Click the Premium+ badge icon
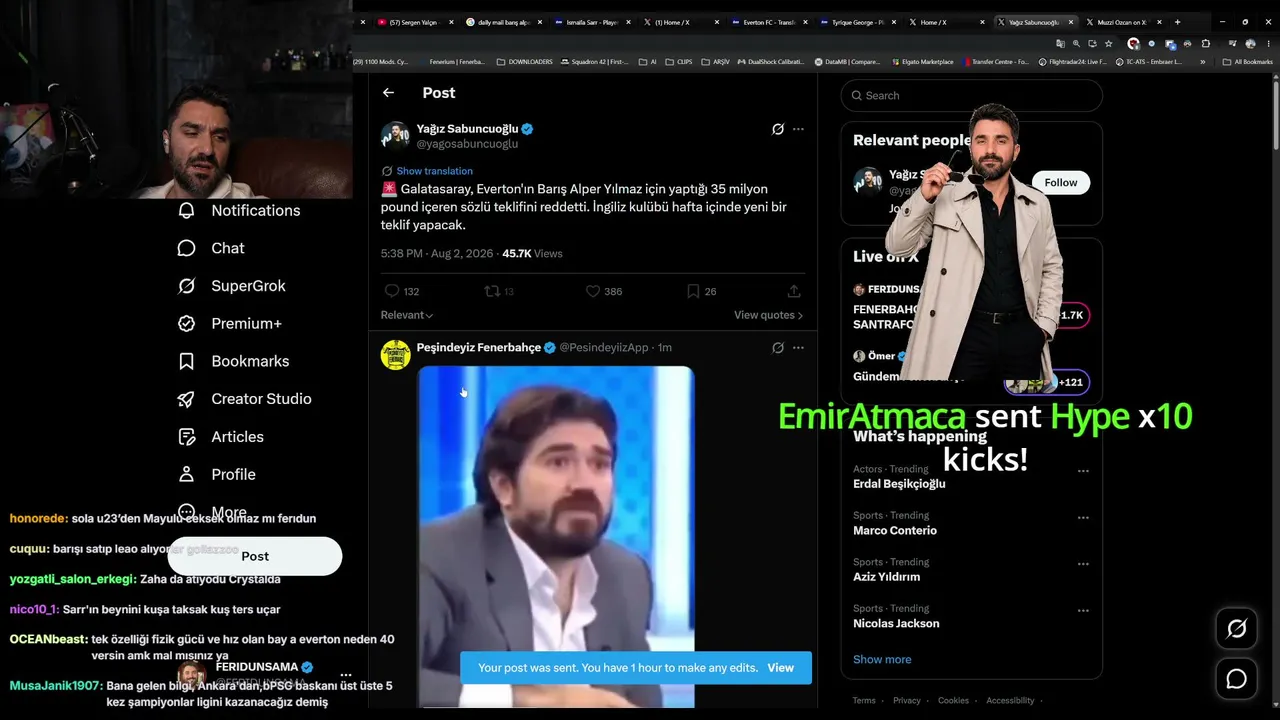Screen dimensions: 1280x720 [186, 324]
